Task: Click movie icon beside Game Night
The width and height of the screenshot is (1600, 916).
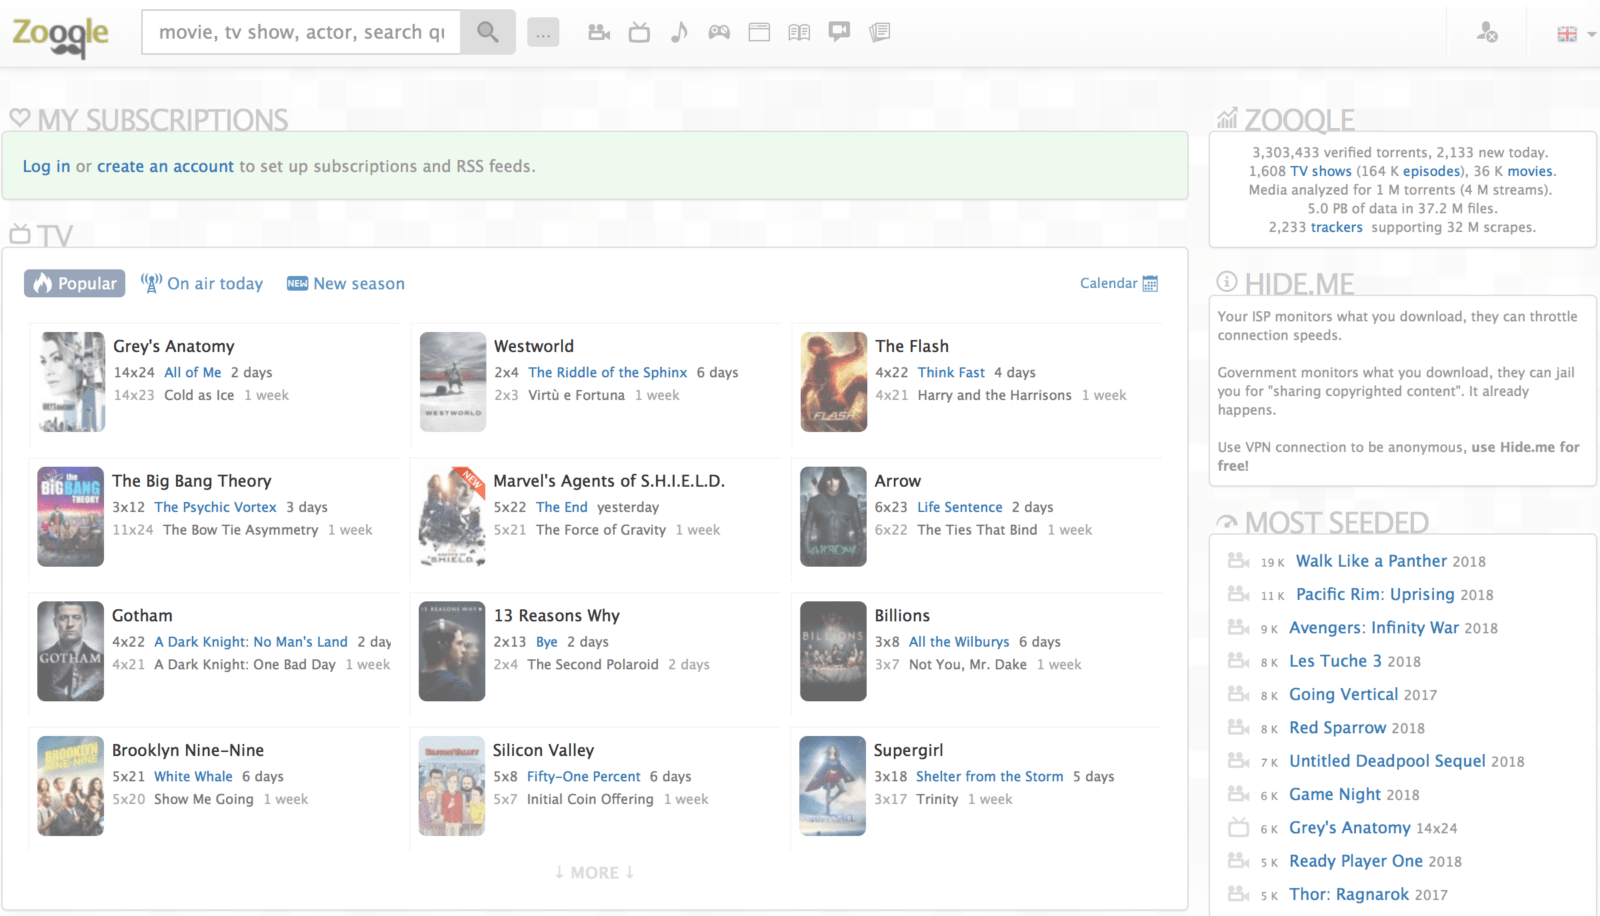Action: 1238,794
